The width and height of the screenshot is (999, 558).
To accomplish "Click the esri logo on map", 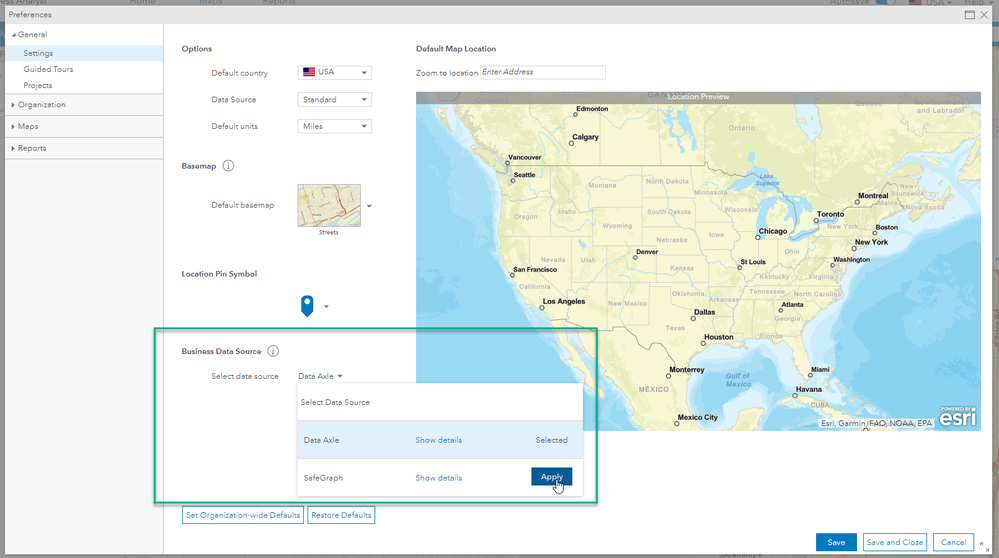I will tap(958, 417).
